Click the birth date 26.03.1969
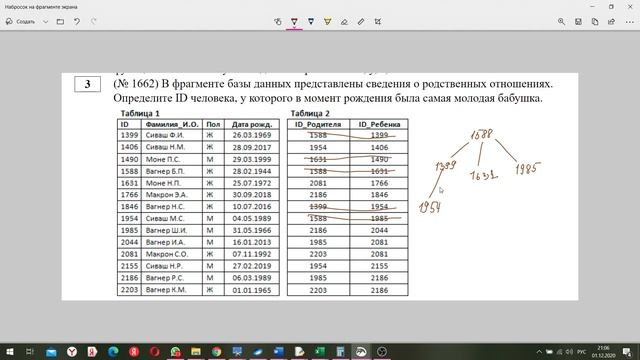 [252, 135]
